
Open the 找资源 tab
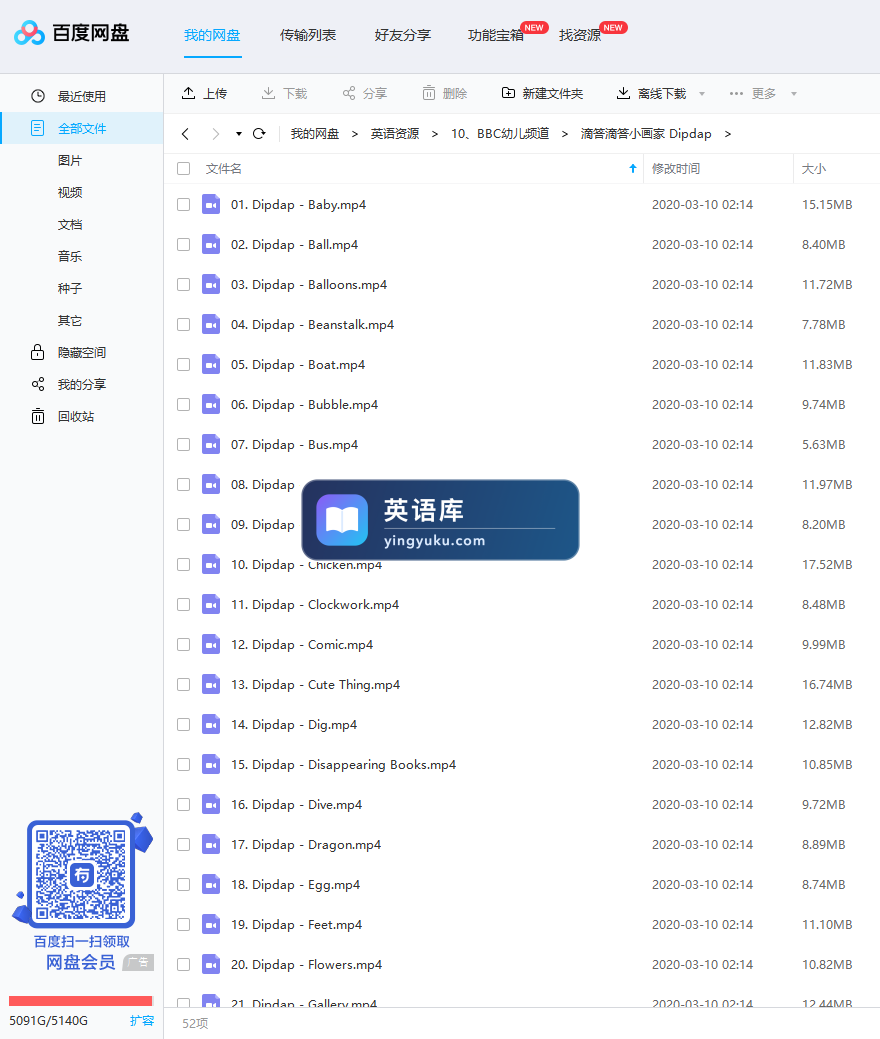(x=580, y=35)
